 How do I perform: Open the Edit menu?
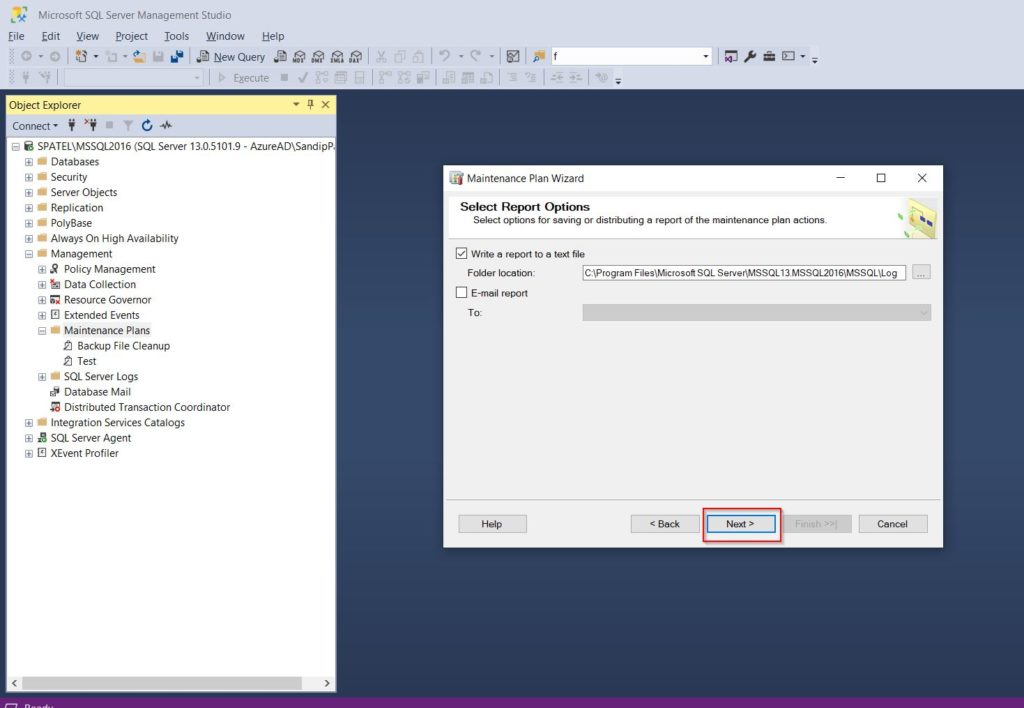click(x=50, y=36)
